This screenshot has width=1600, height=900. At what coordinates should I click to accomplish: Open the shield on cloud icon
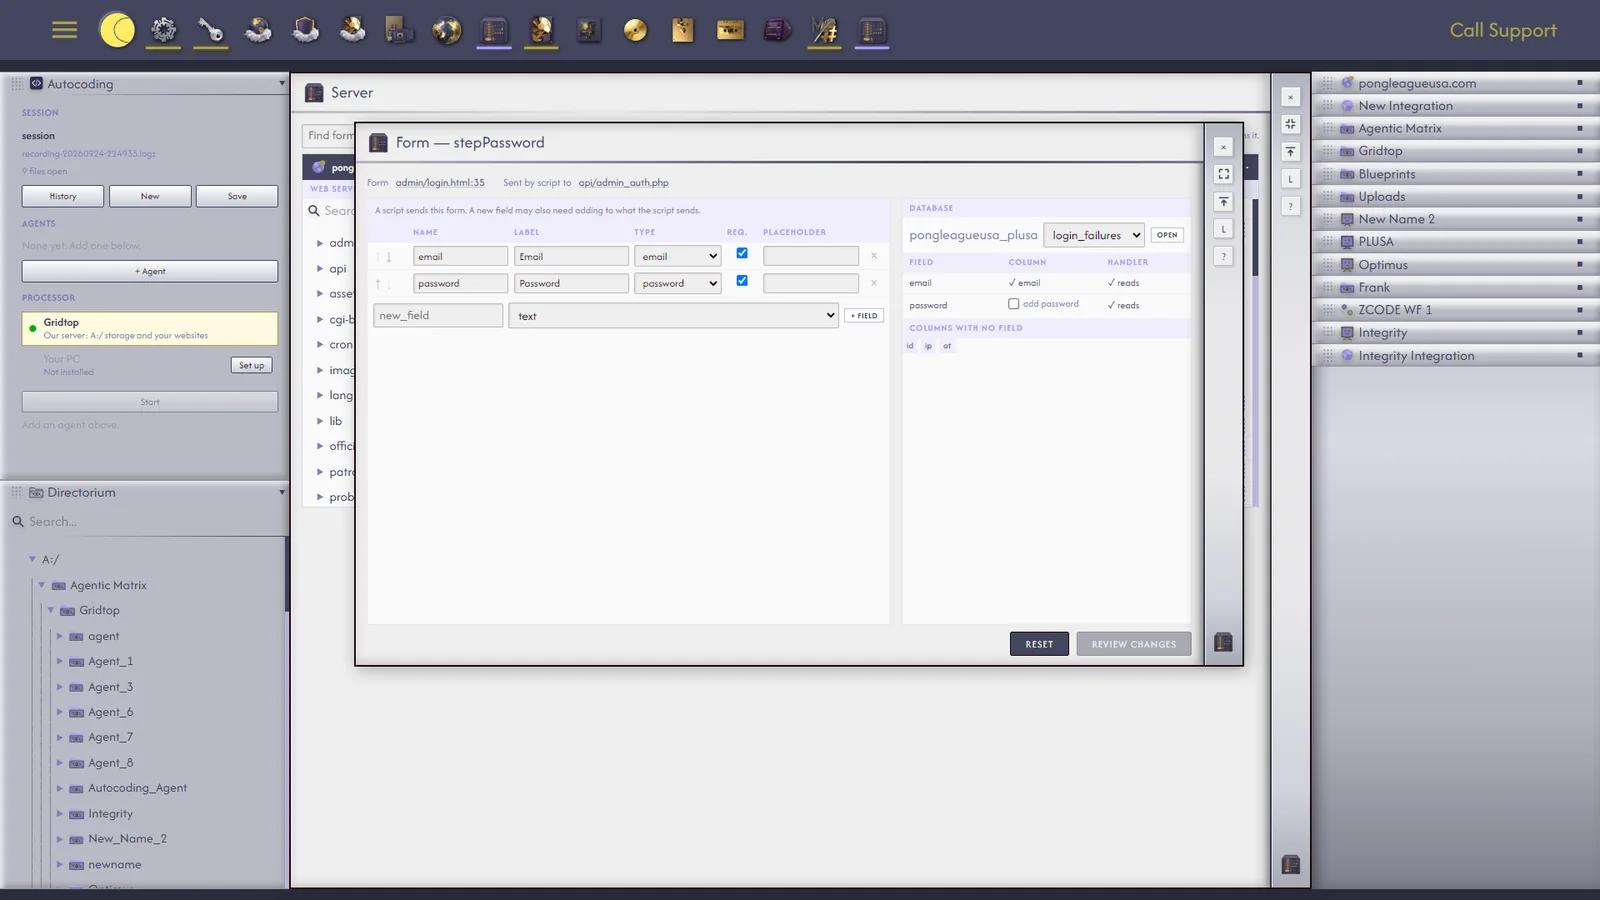(305, 30)
